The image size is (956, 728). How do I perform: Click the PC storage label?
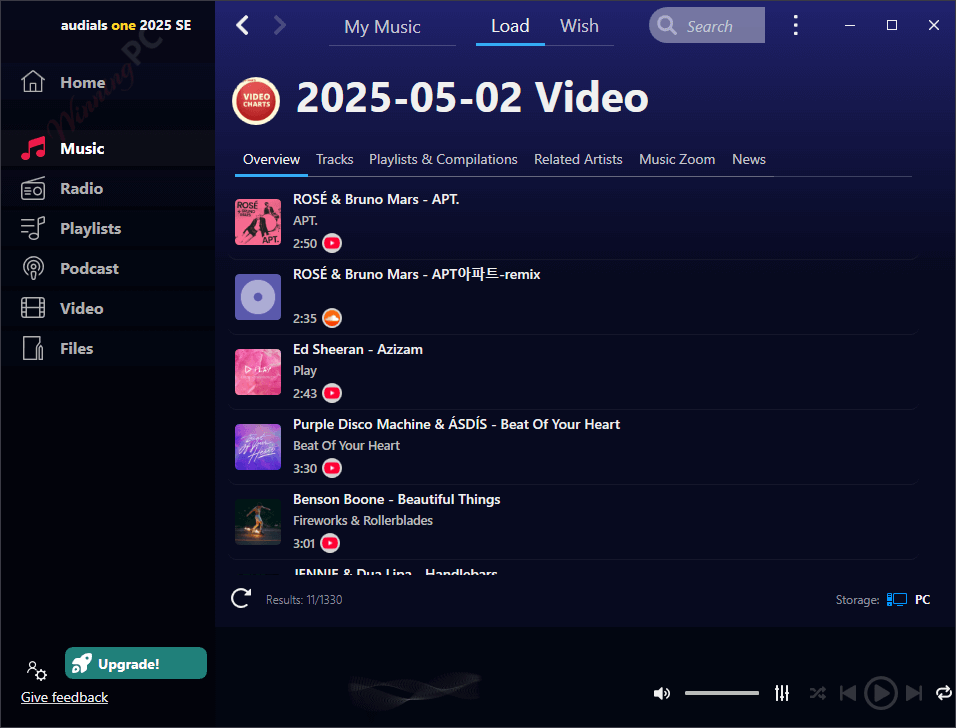coord(922,599)
